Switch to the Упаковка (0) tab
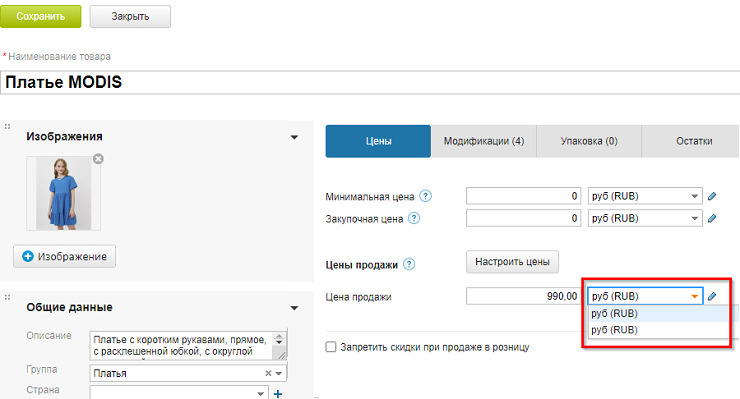The height and width of the screenshot is (399, 740). 589,141
